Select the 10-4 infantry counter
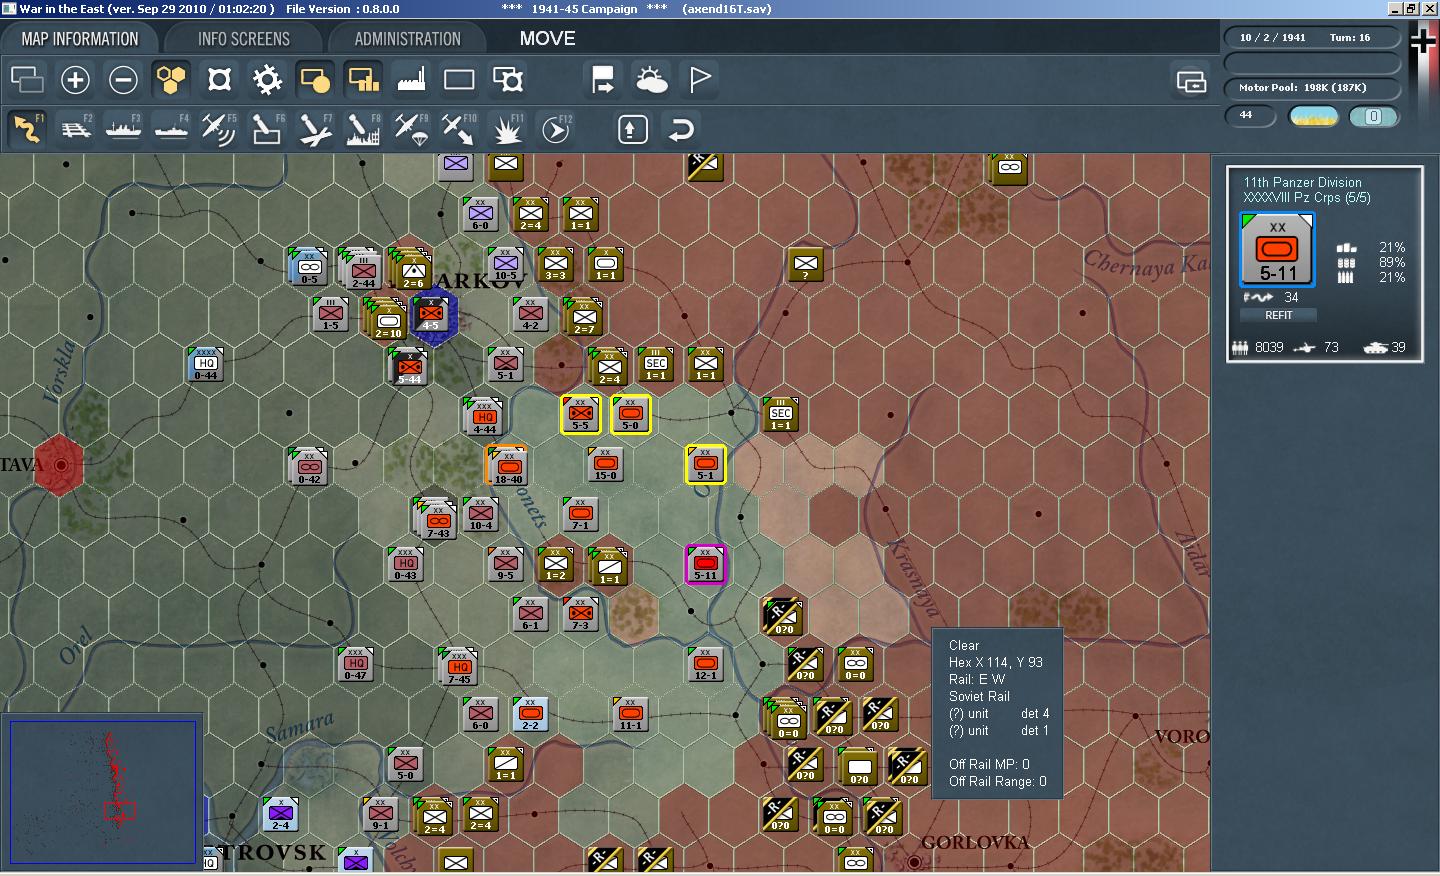 (x=480, y=514)
